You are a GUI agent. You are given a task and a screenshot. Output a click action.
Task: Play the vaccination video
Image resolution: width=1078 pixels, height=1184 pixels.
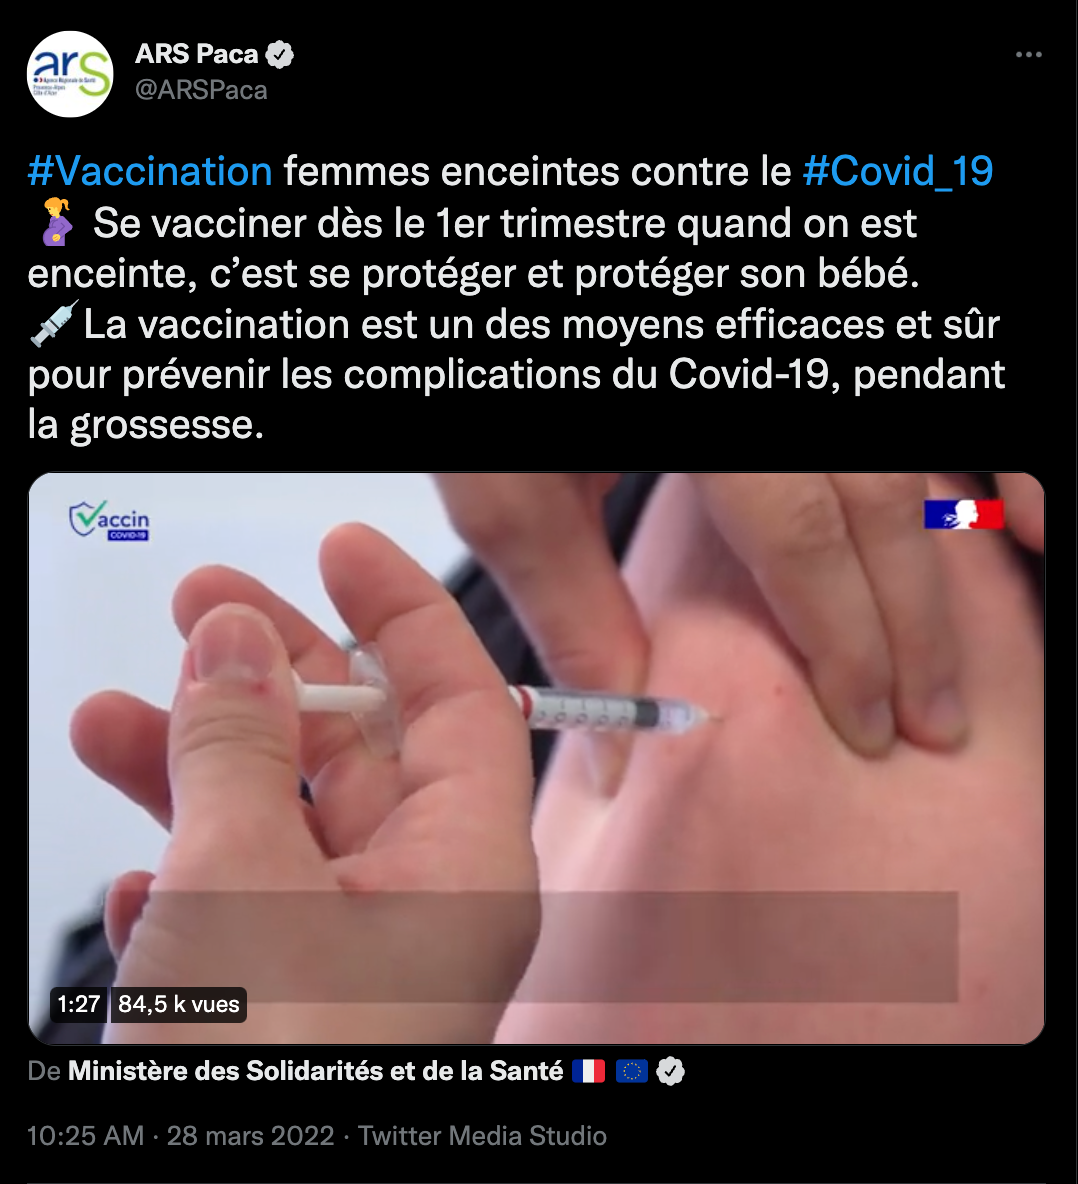[536, 758]
